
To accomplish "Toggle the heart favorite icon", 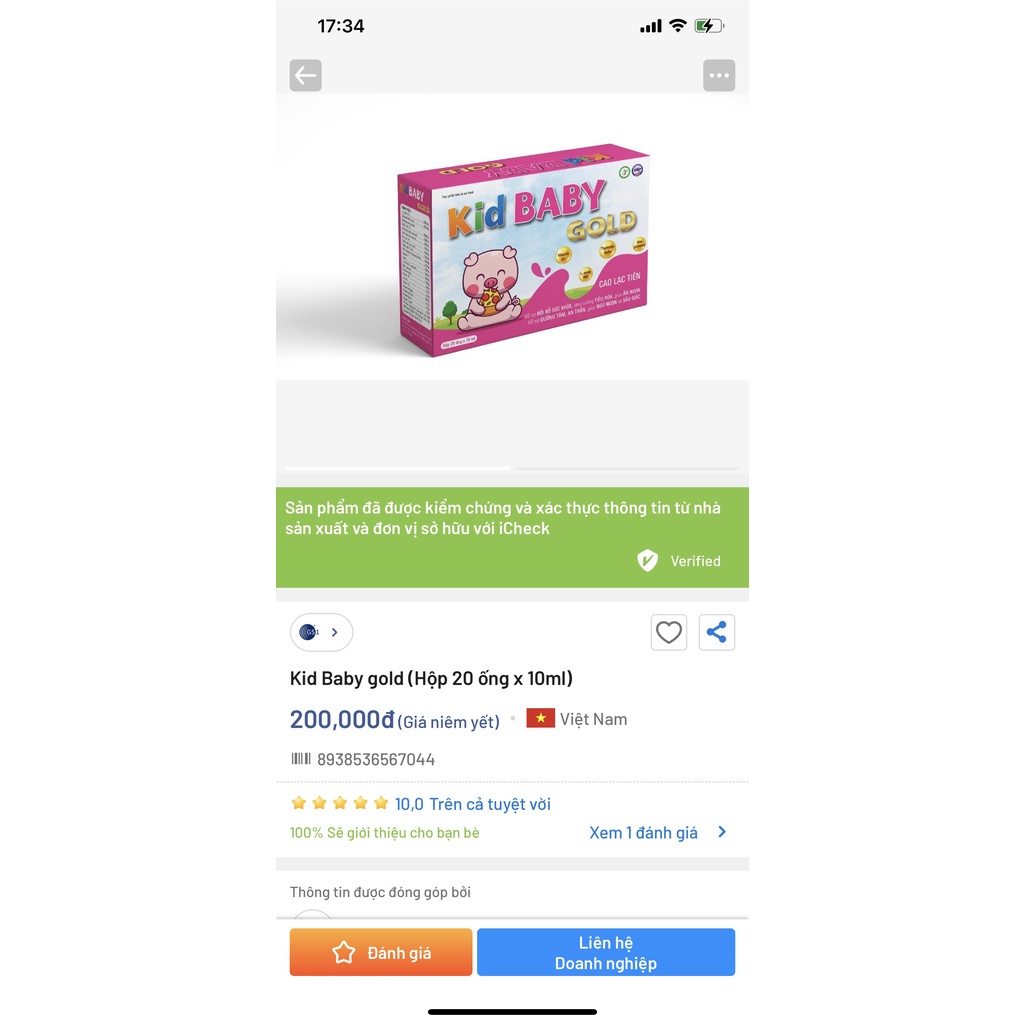I will pos(668,632).
